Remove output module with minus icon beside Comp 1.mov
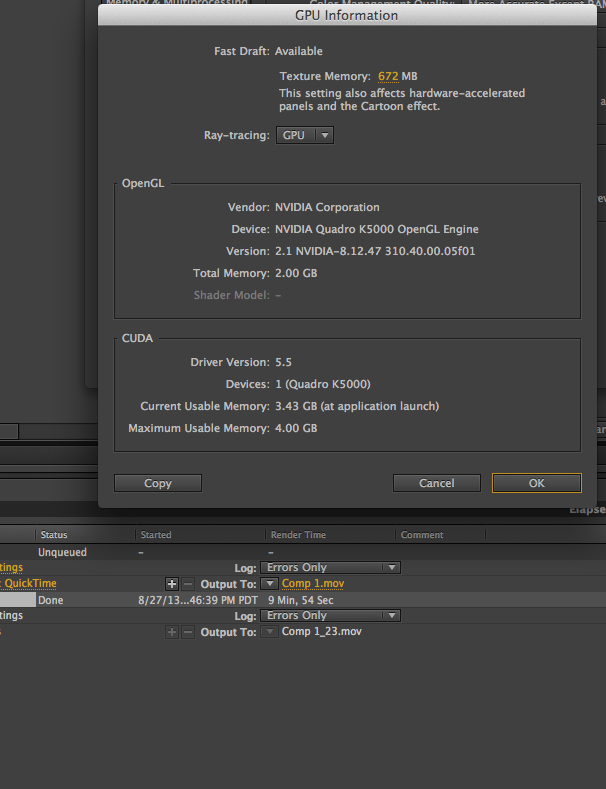 point(188,584)
